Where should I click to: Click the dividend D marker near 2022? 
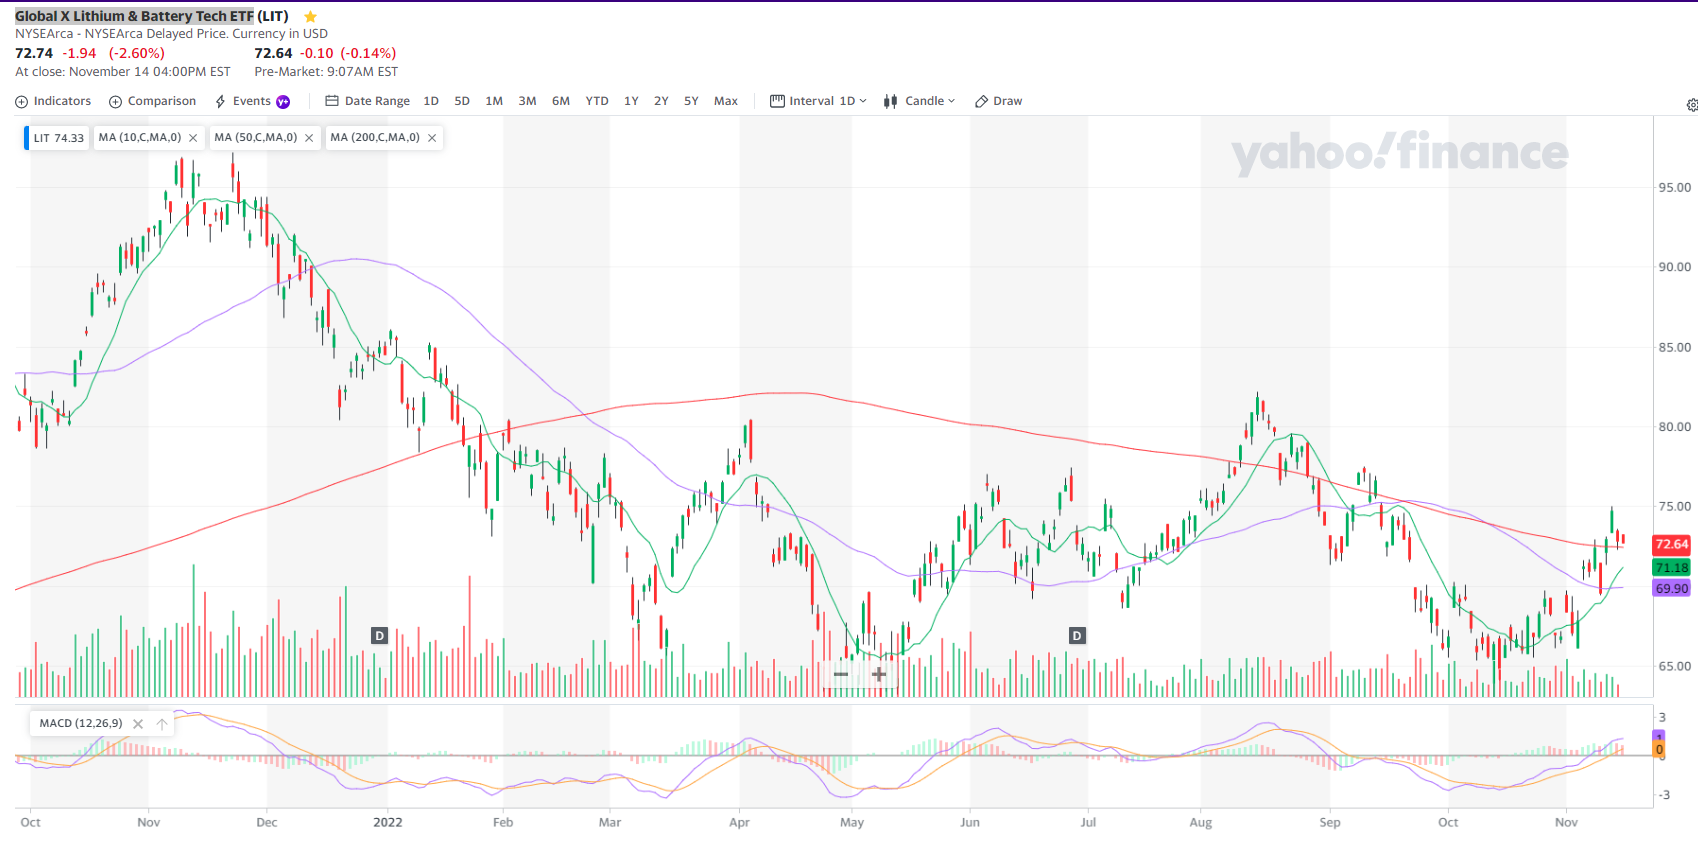tap(379, 635)
